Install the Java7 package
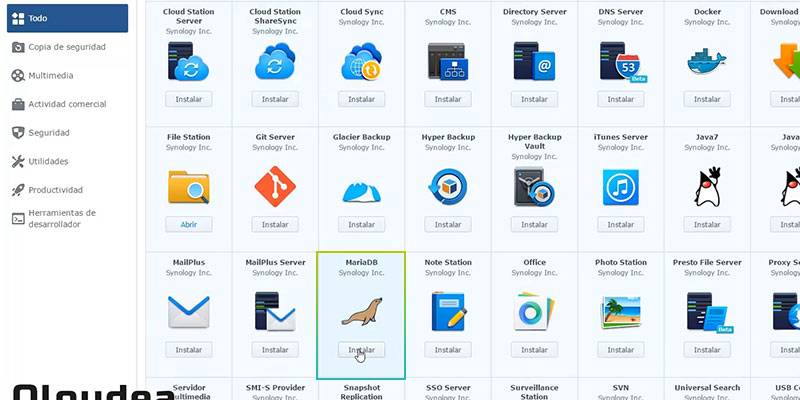Viewport: 800px width, 400px height. tap(707, 224)
